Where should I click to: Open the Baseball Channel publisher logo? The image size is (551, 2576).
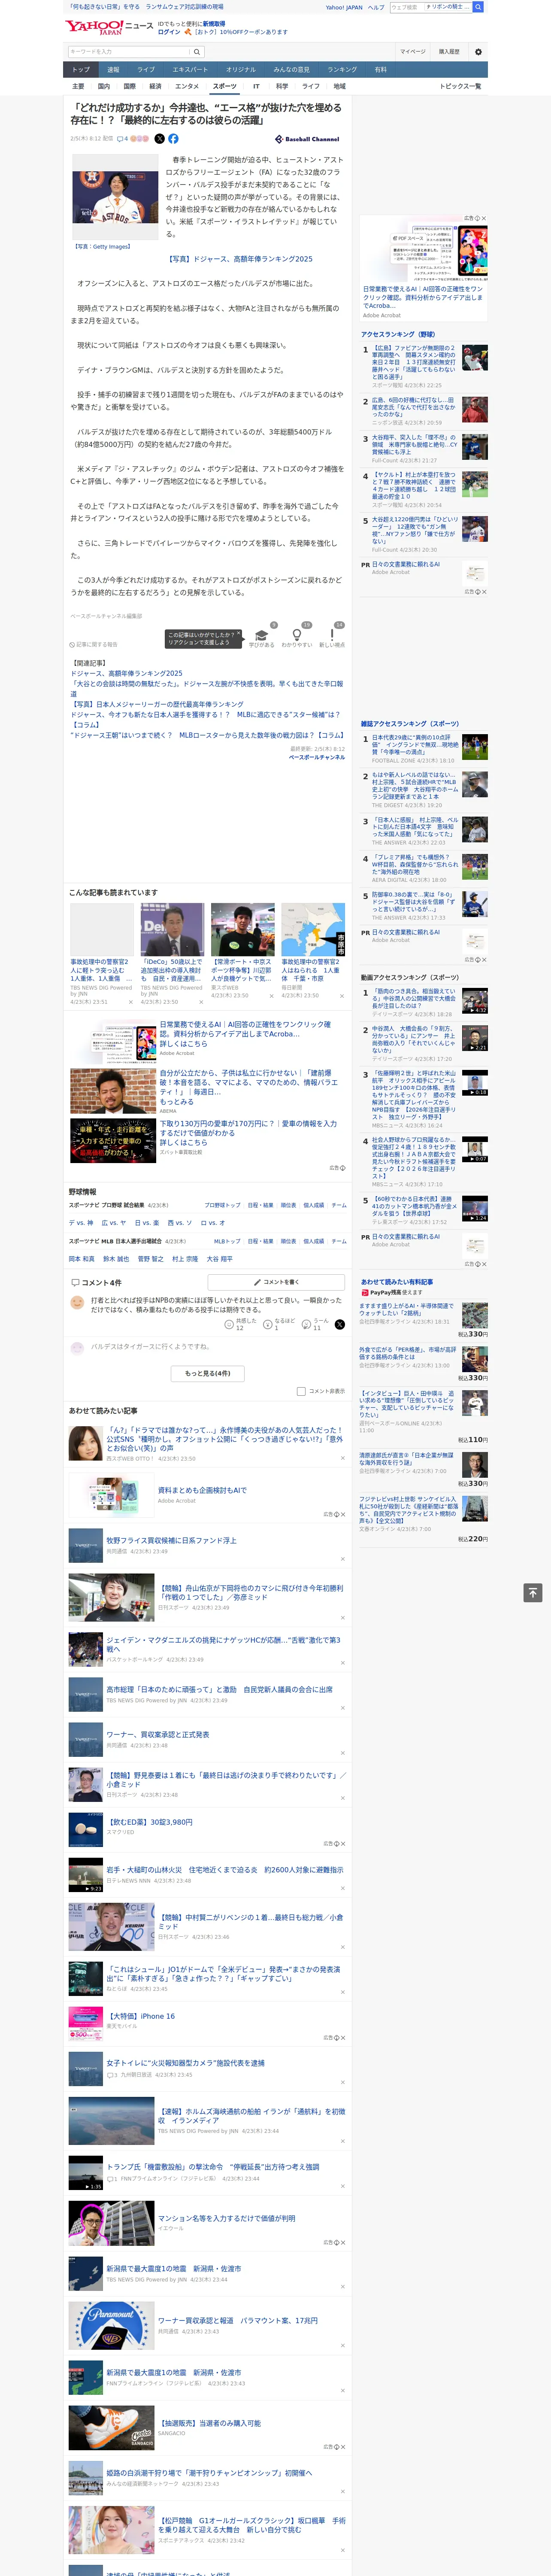tap(307, 139)
